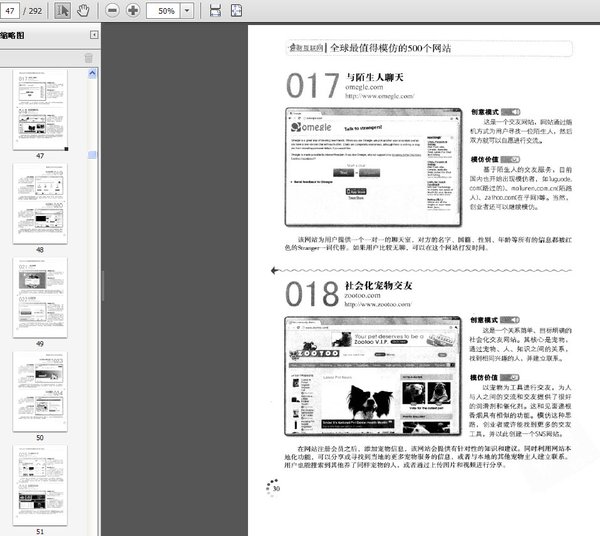This screenshot has width=600, height=536.
Task: Click the http://www.zootoo.com/ URL text
Action: [x=378, y=304]
